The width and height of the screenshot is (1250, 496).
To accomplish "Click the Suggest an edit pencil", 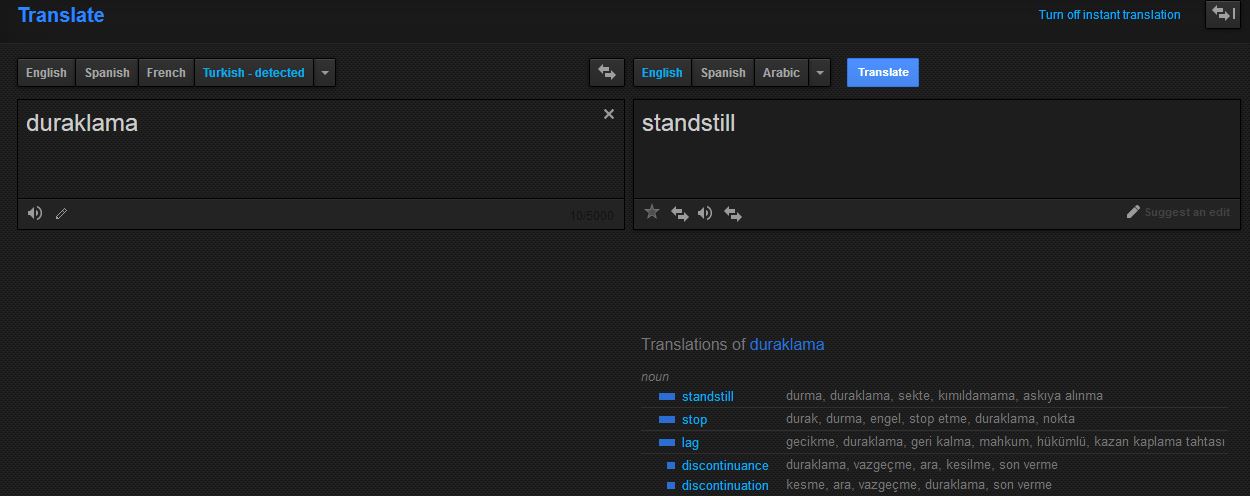I will (1133, 212).
